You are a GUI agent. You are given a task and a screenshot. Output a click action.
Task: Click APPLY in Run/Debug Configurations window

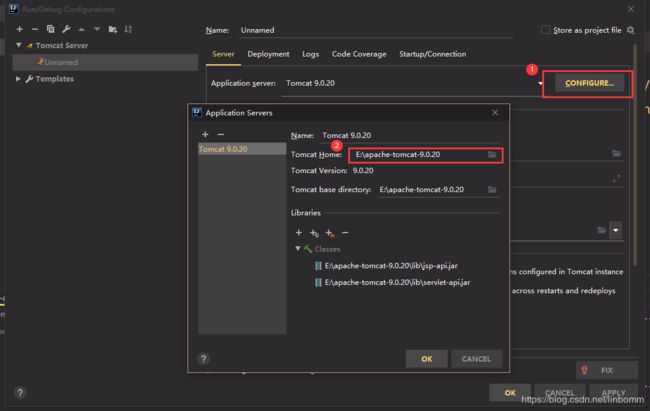[x=613, y=392]
